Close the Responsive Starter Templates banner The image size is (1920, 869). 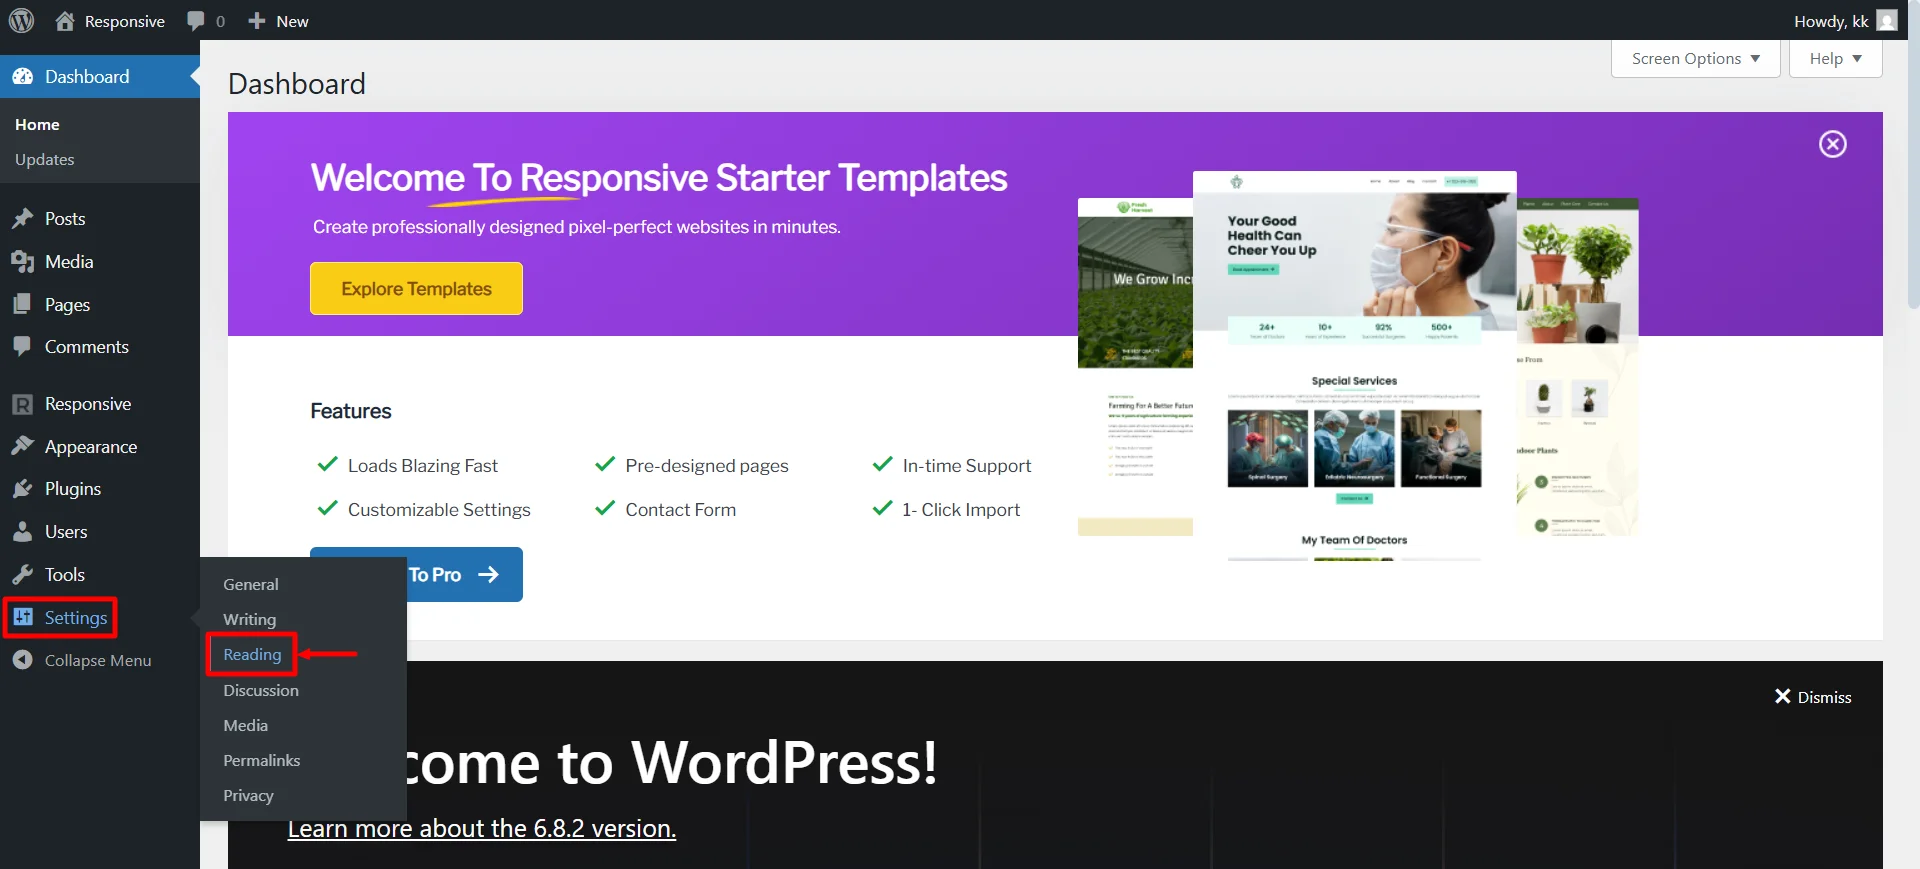point(1832,144)
